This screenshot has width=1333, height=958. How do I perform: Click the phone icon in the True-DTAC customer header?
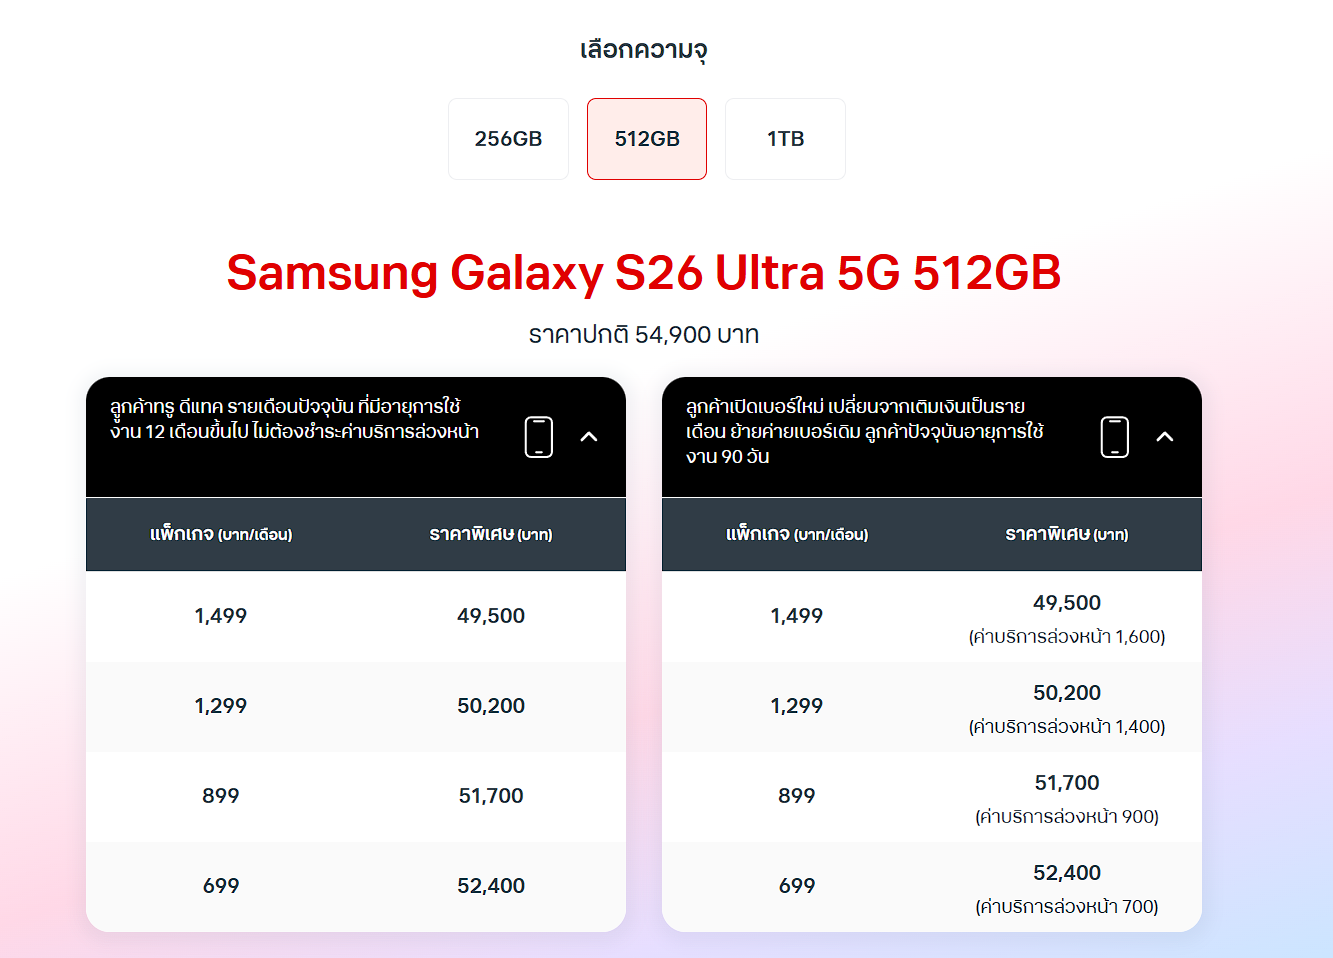(x=538, y=437)
